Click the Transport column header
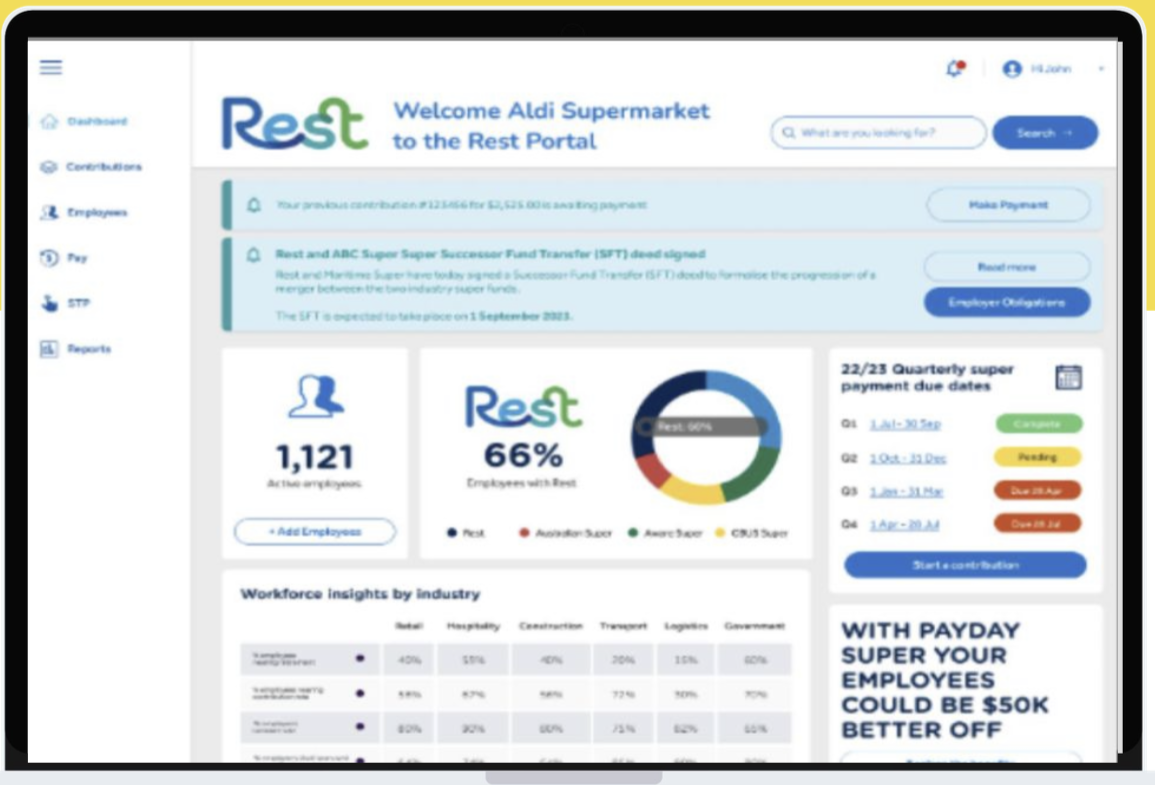Viewport: 1155px width, 785px height. 623,626
